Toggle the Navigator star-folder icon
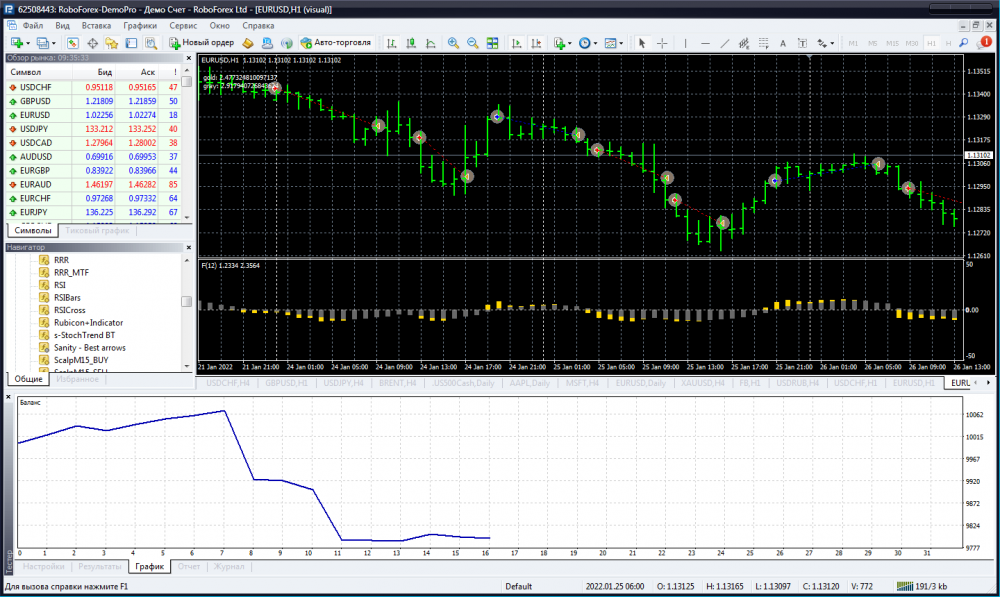The image size is (1000, 597). 112,43
